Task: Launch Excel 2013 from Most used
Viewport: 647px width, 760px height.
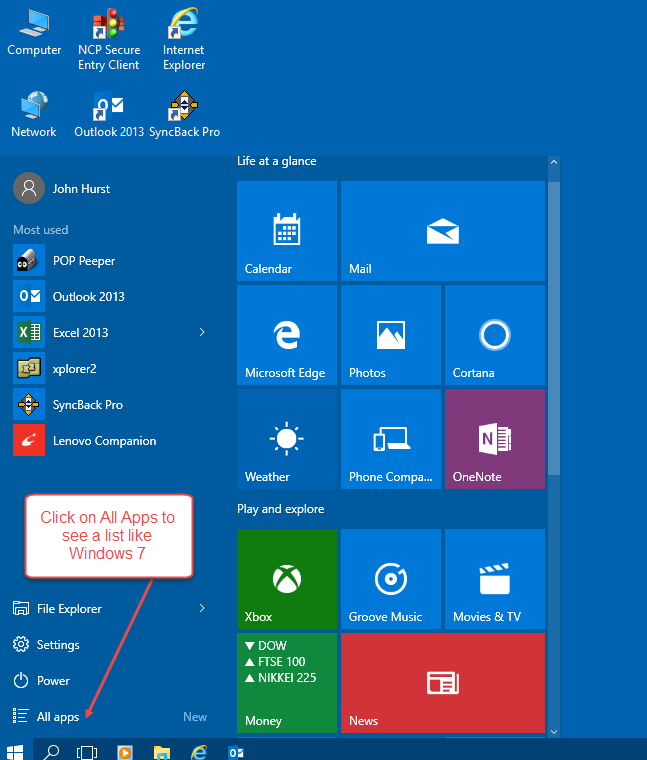Action: pos(102,332)
